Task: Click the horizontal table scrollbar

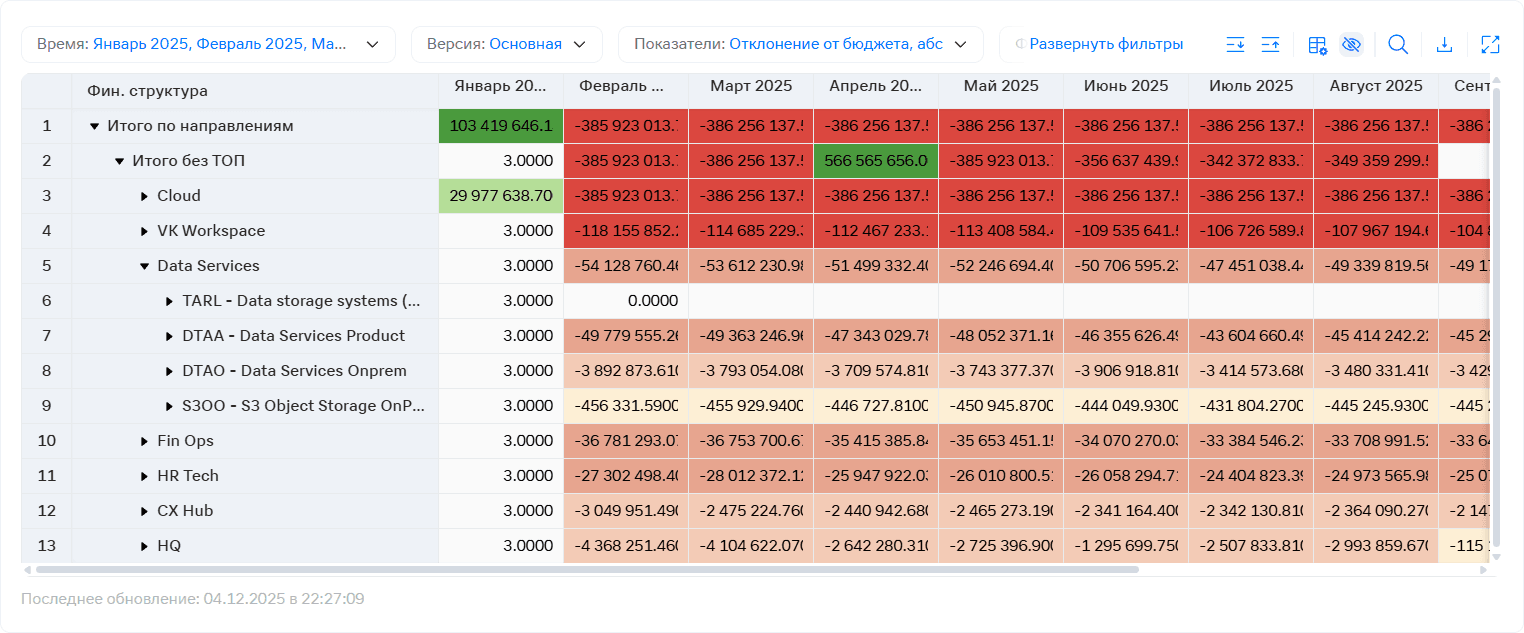Action: (x=587, y=569)
